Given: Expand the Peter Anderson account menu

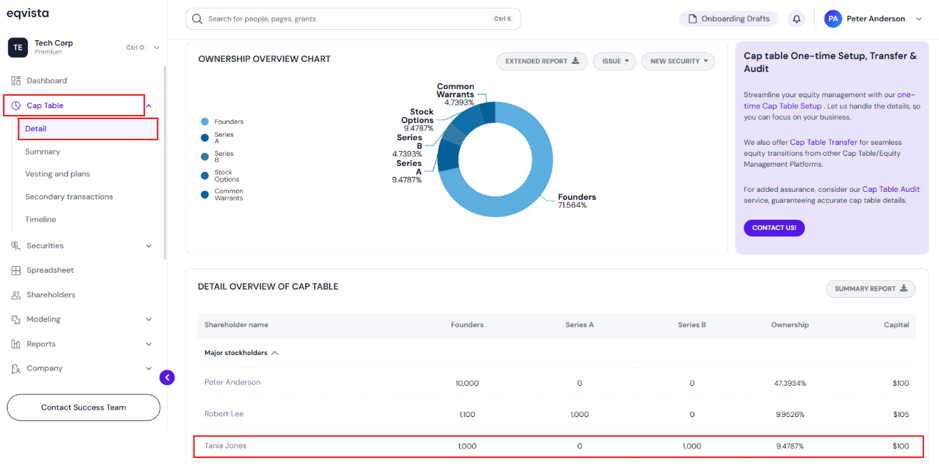Looking at the screenshot, I should (919, 19).
